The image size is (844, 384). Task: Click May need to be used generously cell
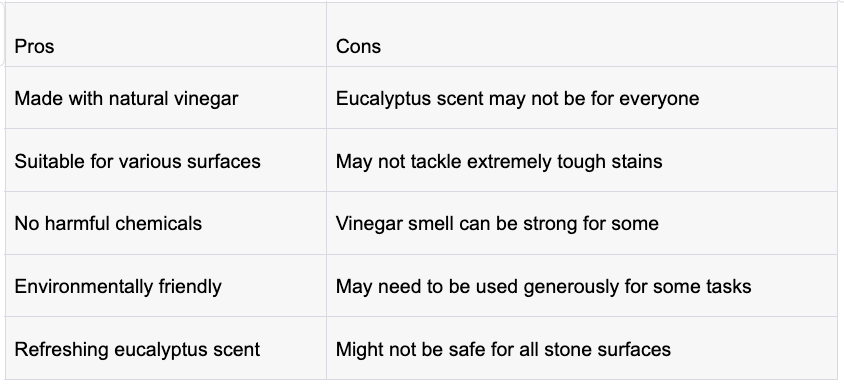[582, 286]
